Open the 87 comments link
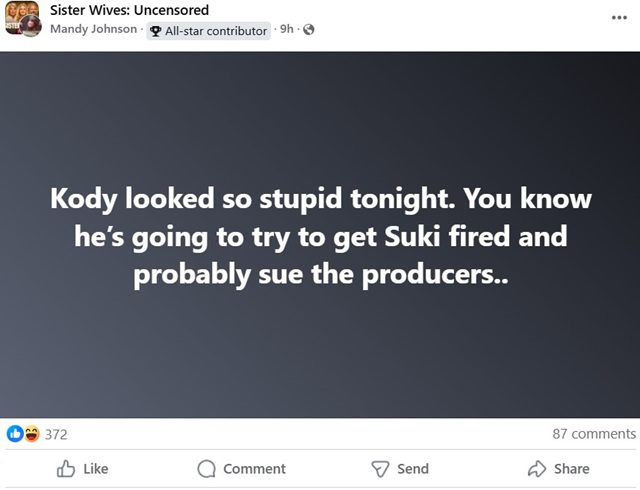640x490 pixels. point(593,434)
